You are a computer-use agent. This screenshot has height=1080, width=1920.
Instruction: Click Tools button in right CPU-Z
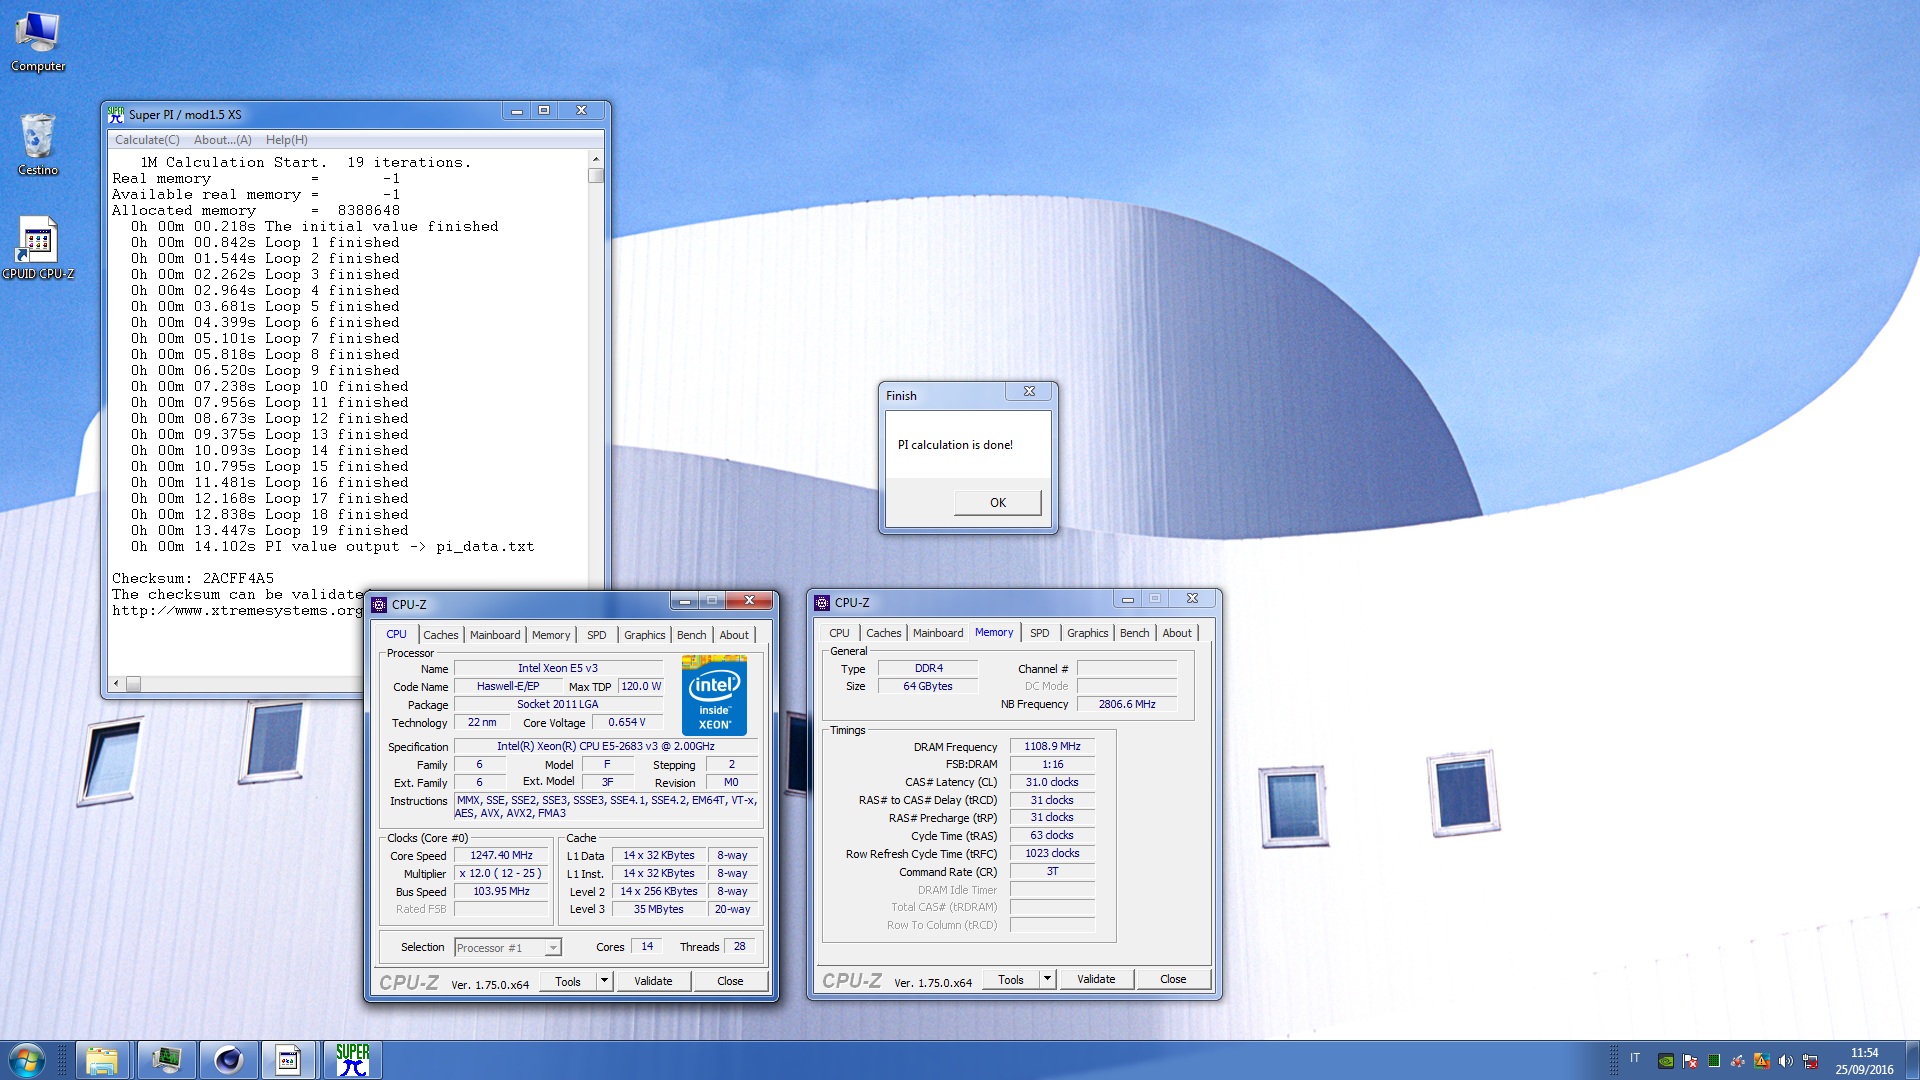point(1011,979)
